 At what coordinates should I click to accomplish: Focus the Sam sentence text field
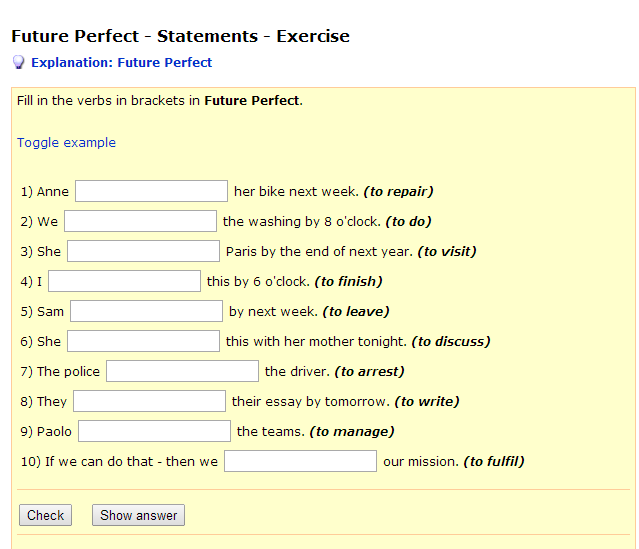[x=146, y=311]
